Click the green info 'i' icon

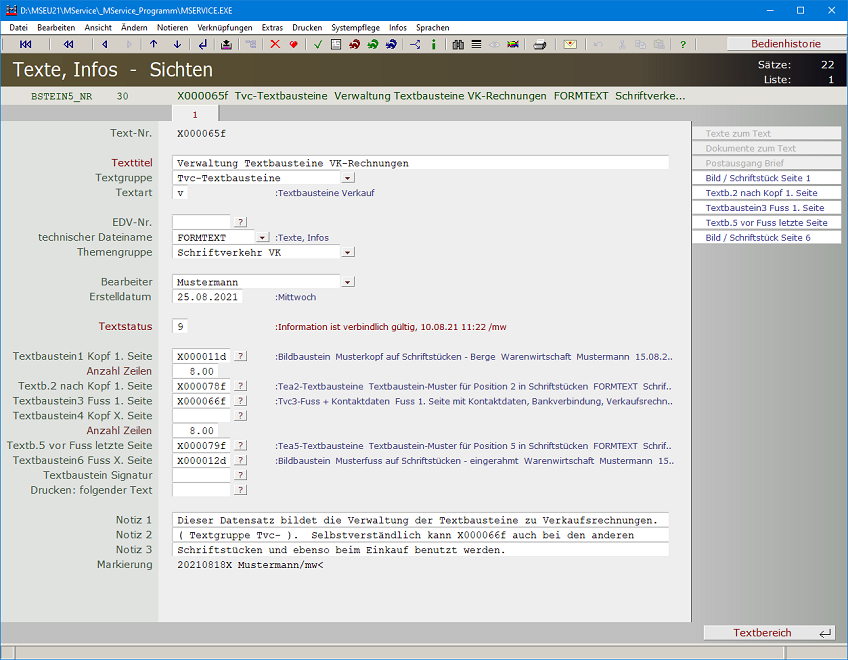click(x=433, y=45)
